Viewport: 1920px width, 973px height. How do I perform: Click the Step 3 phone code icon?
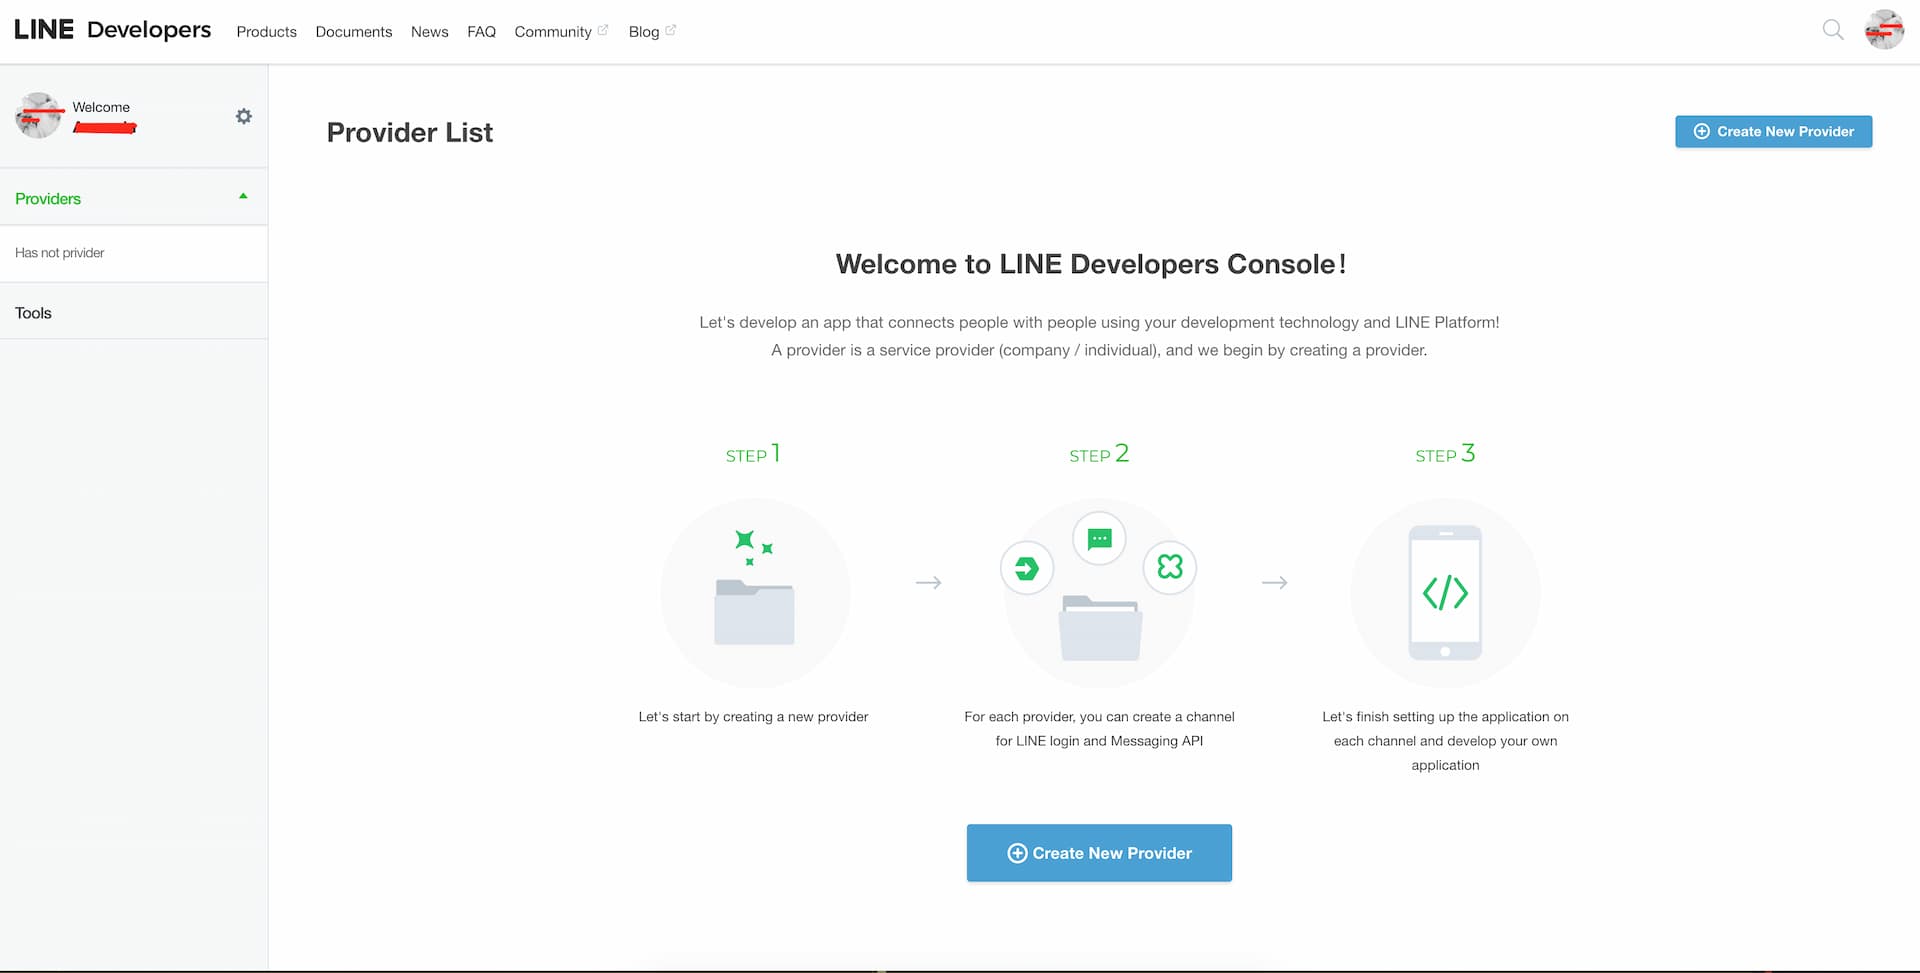click(1445, 593)
